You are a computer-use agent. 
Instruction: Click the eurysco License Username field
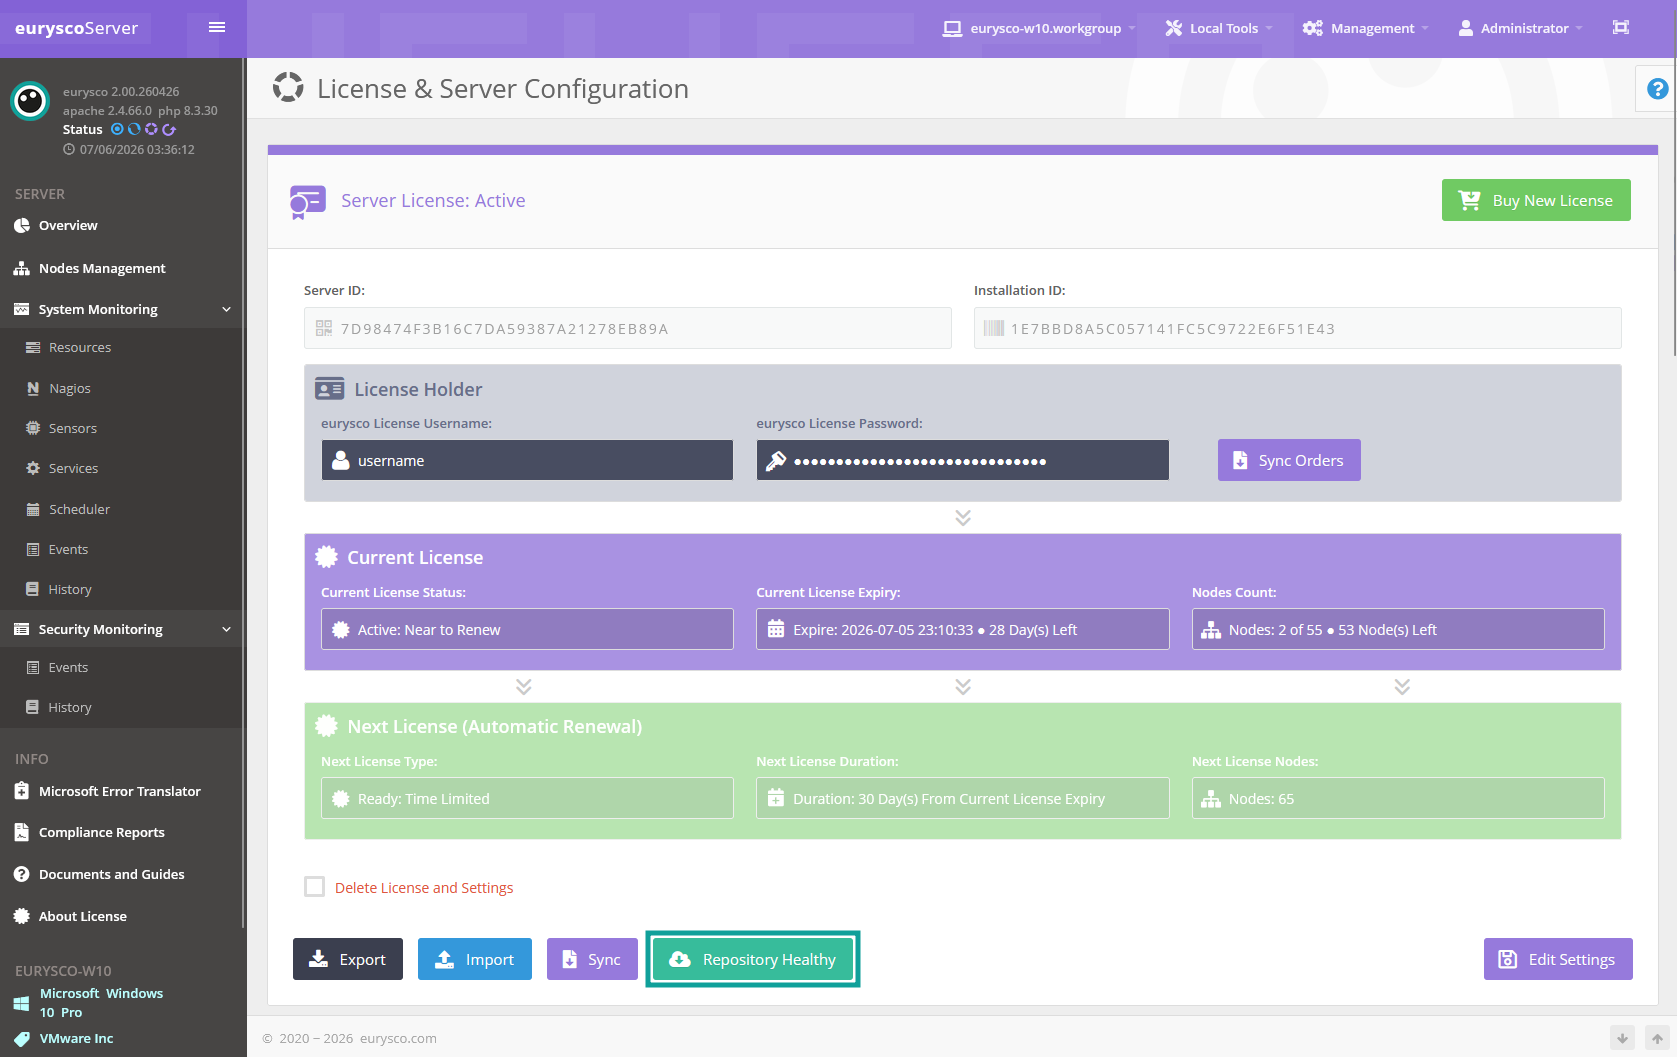pos(527,460)
